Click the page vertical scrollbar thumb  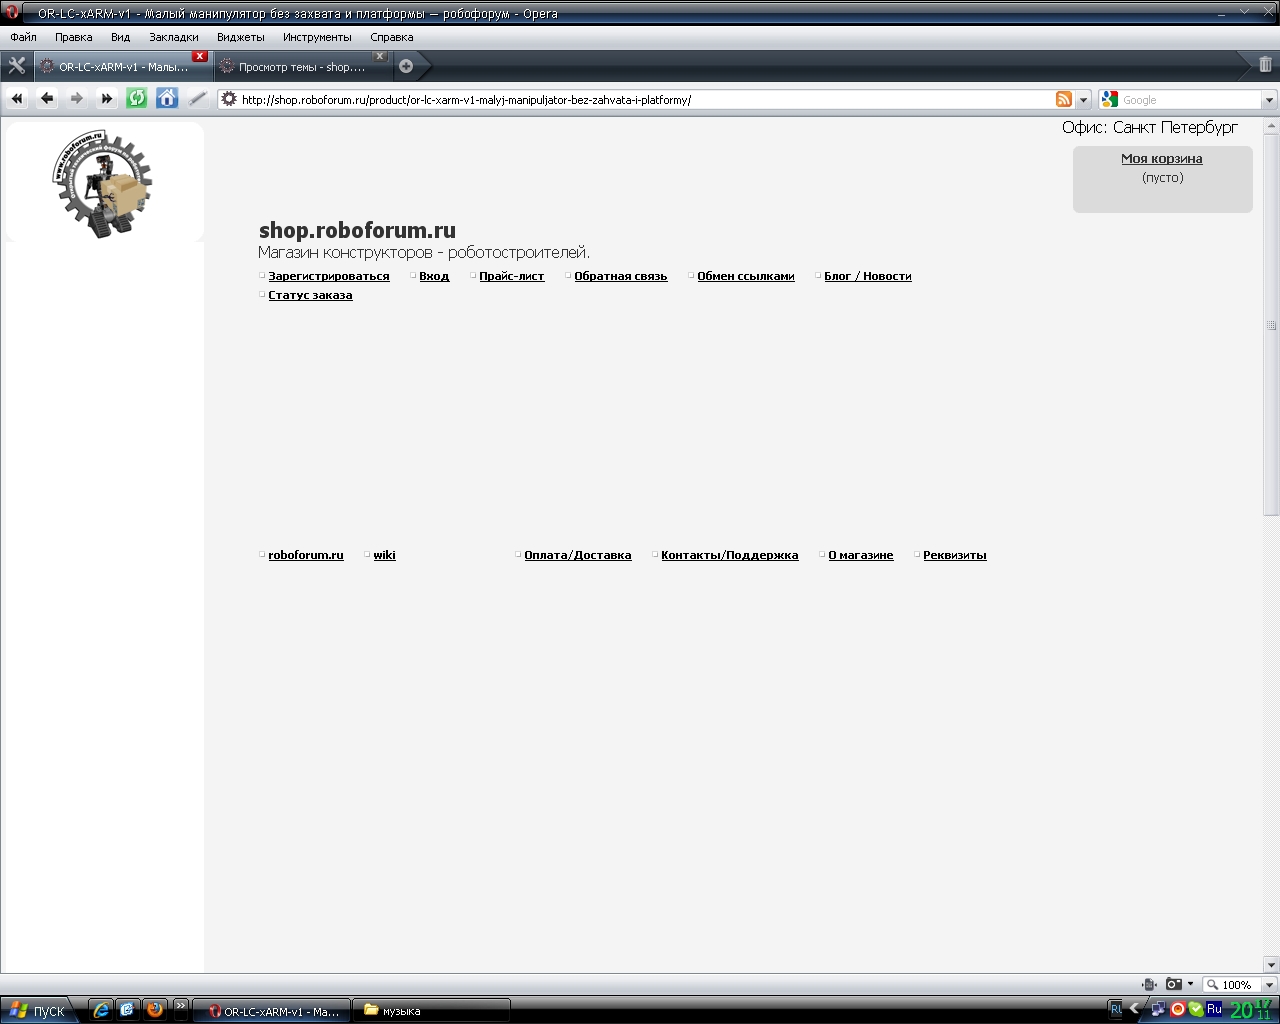coord(1271,325)
